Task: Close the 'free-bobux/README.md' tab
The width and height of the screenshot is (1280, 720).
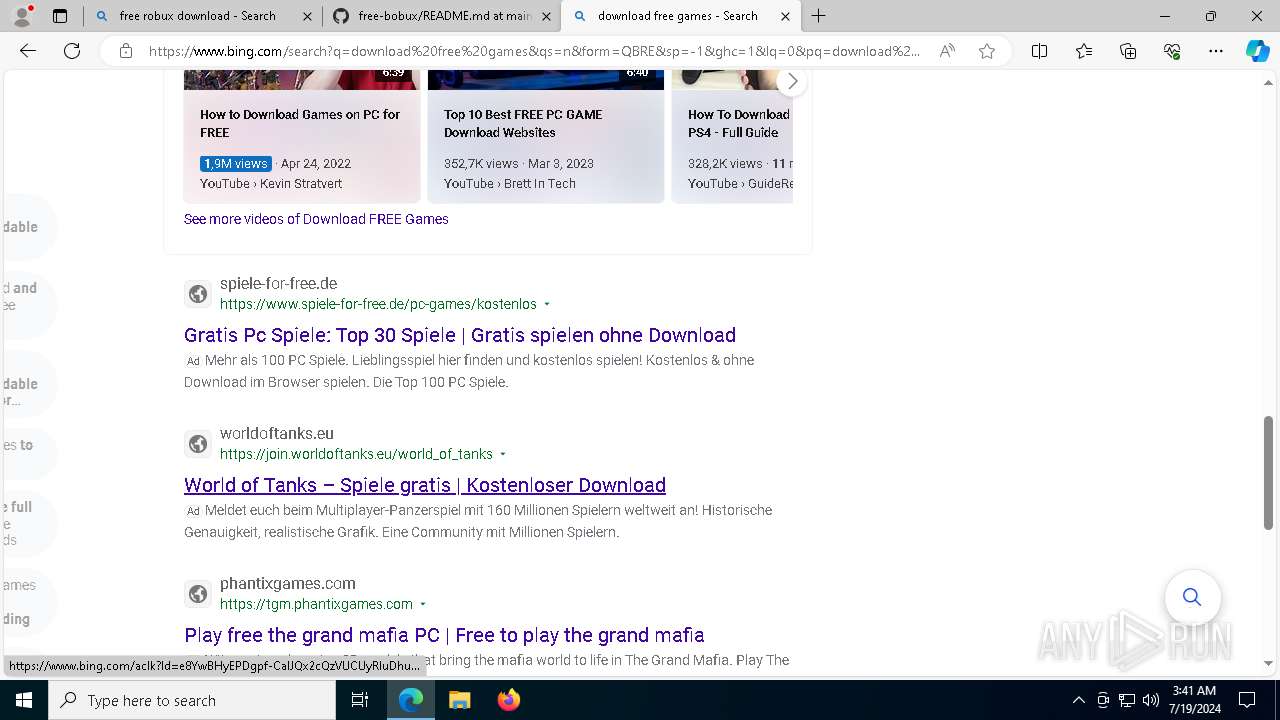Action: click(546, 16)
